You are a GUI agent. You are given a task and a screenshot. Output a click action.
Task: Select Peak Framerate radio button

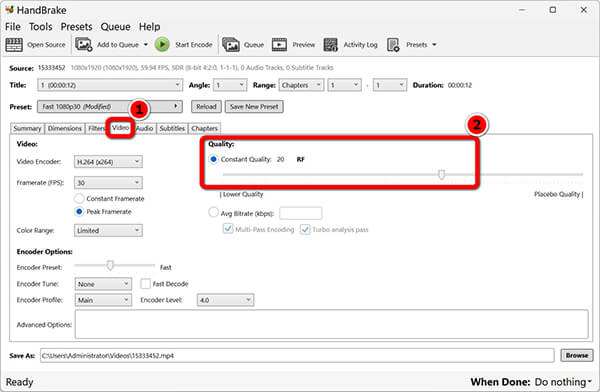pos(79,211)
